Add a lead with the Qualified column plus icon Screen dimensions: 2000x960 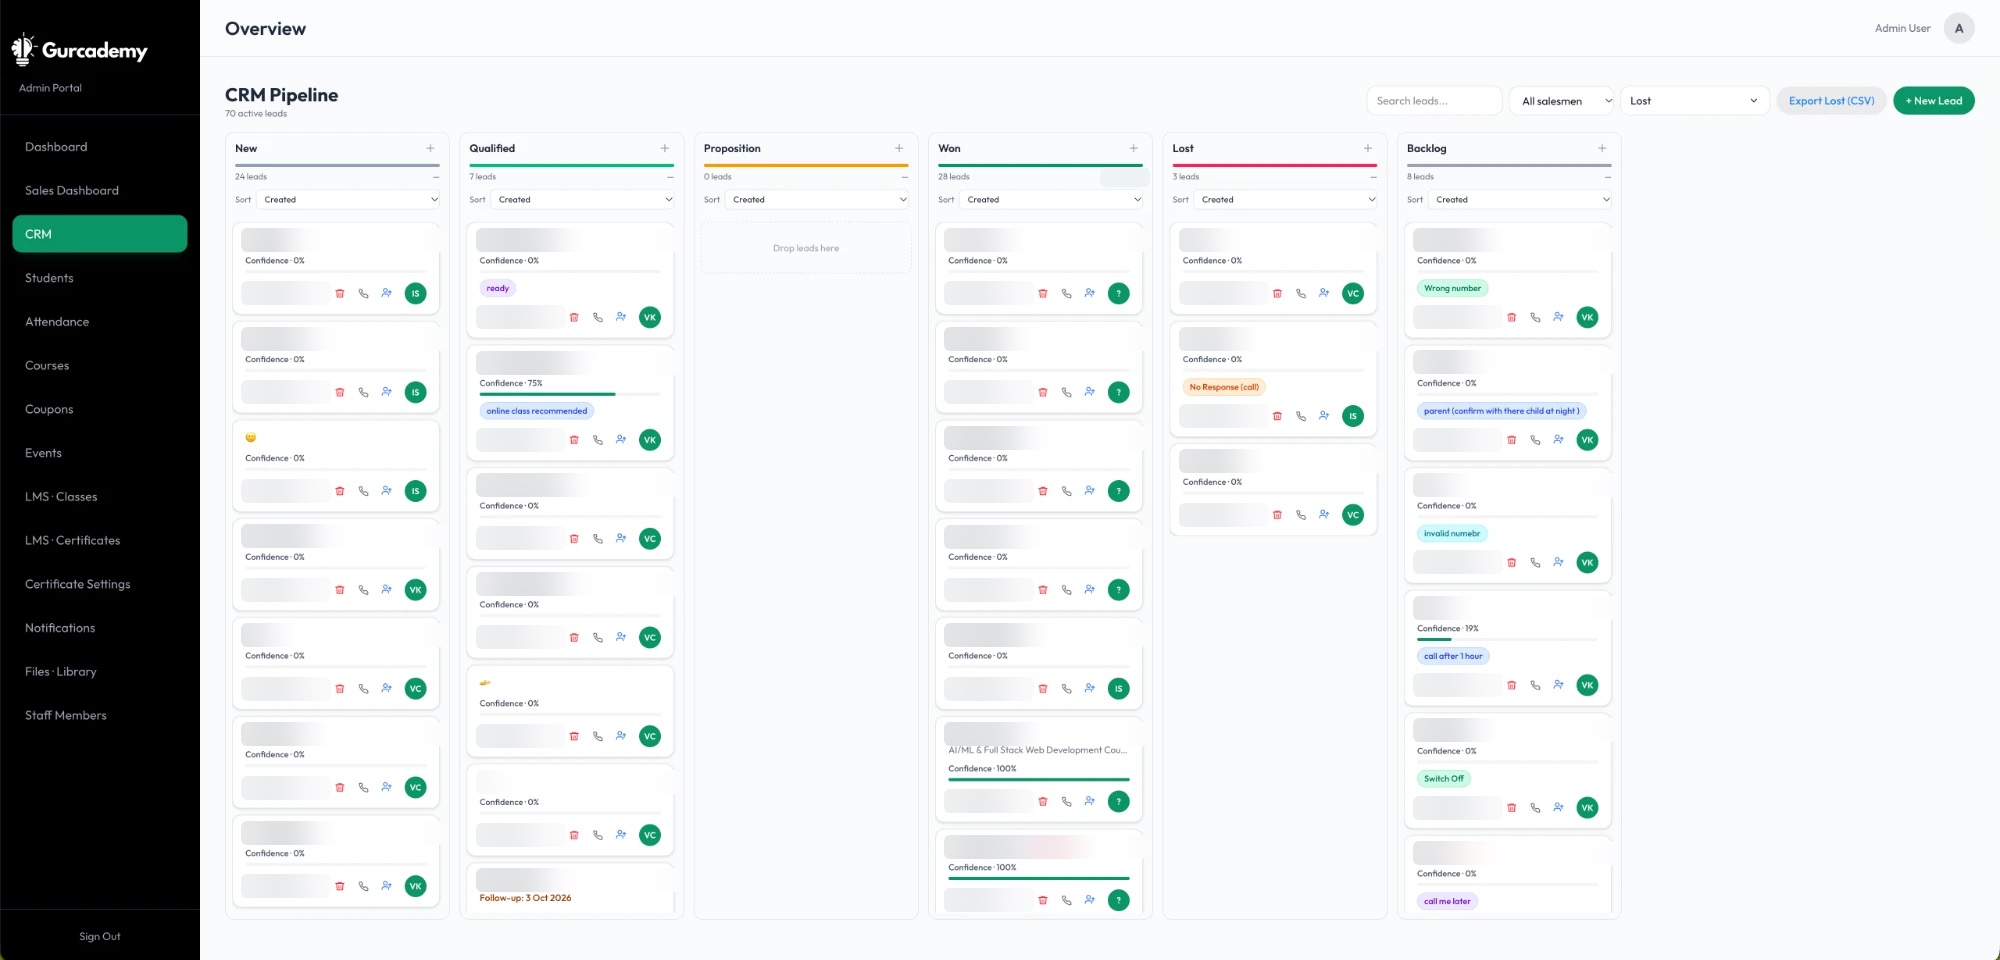tap(664, 148)
